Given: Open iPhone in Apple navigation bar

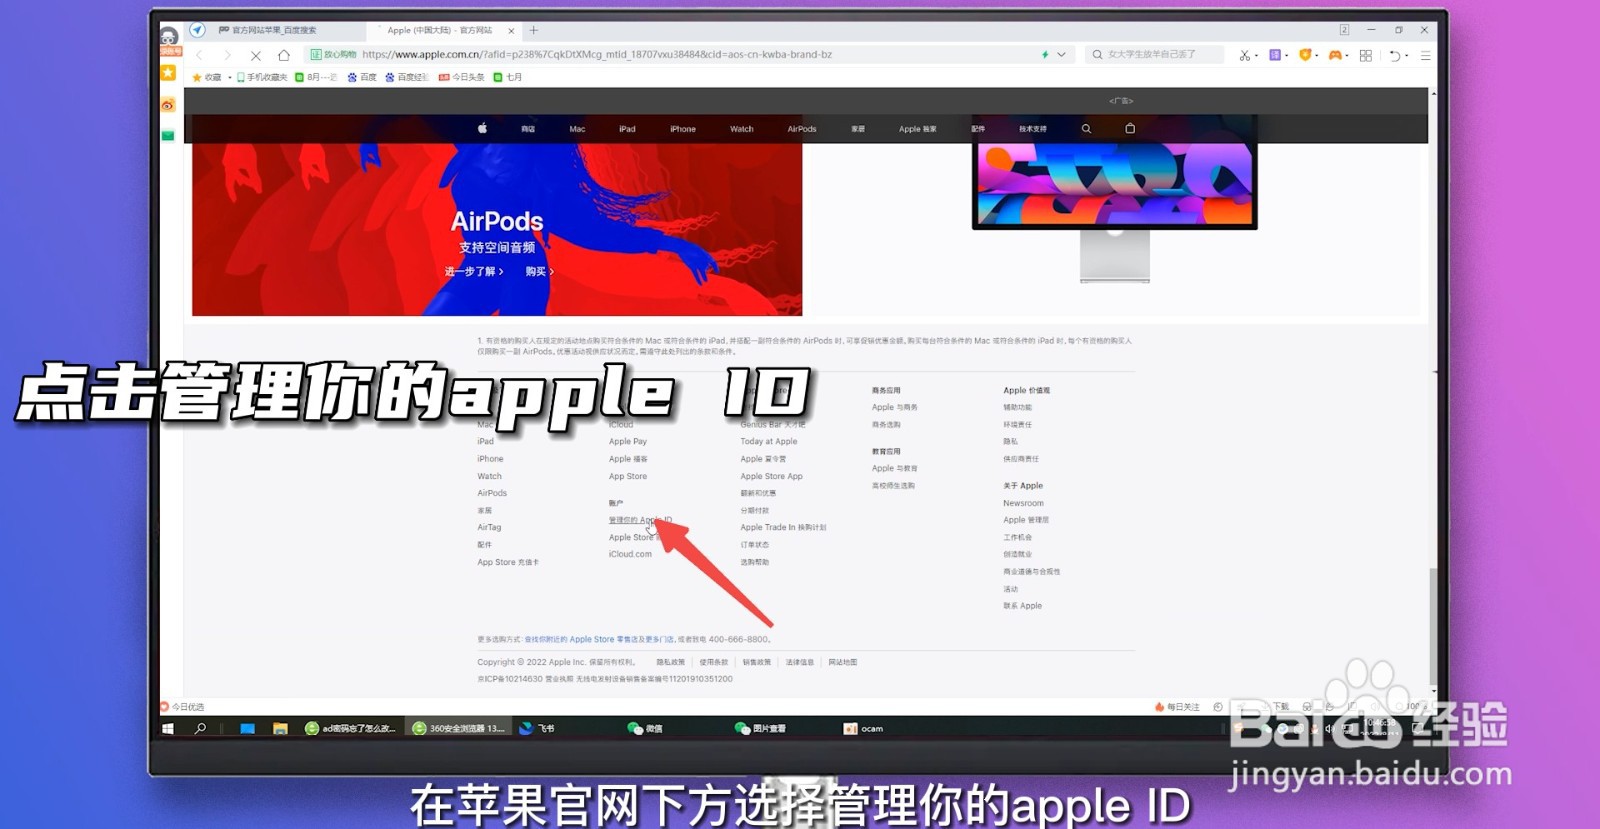Looking at the screenshot, I should click(x=683, y=129).
